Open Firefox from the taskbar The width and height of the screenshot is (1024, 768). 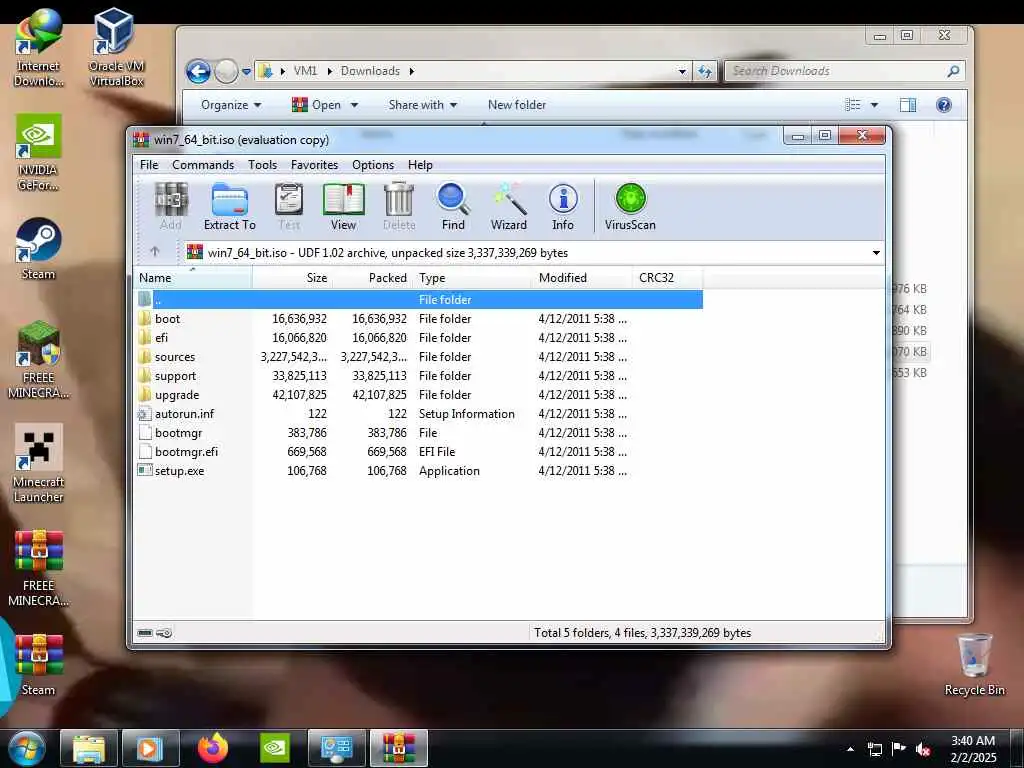coord(213,748)
